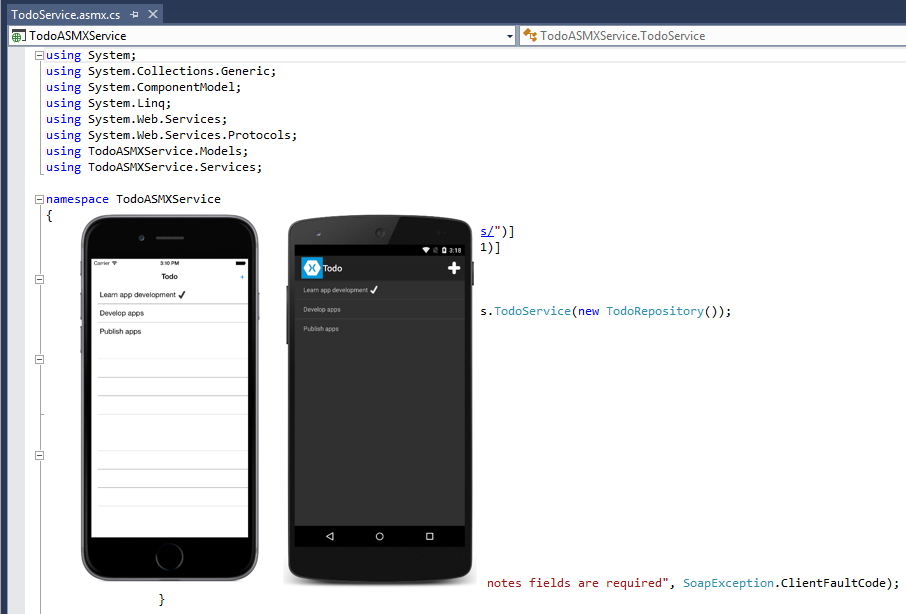Tap the Android back triangle navigation button

coord(329,536)
